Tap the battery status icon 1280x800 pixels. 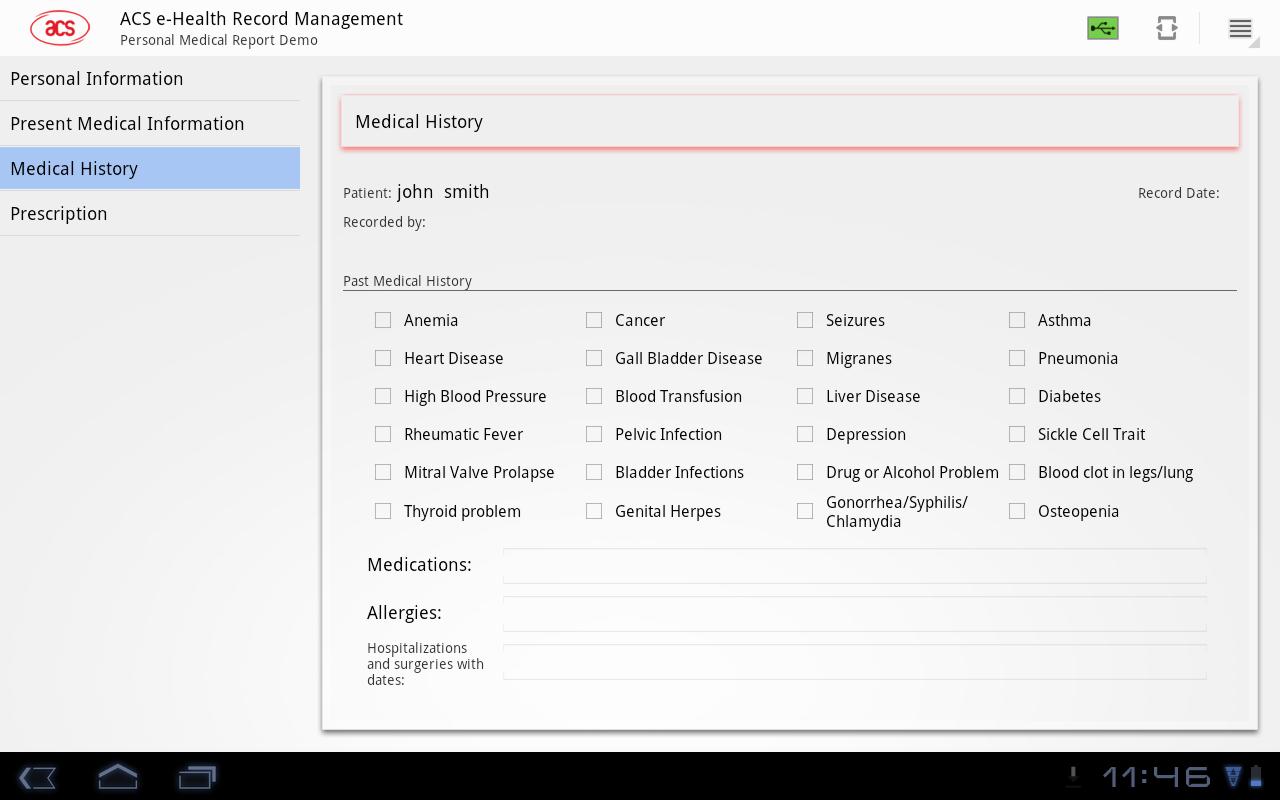coord(1256,776)
